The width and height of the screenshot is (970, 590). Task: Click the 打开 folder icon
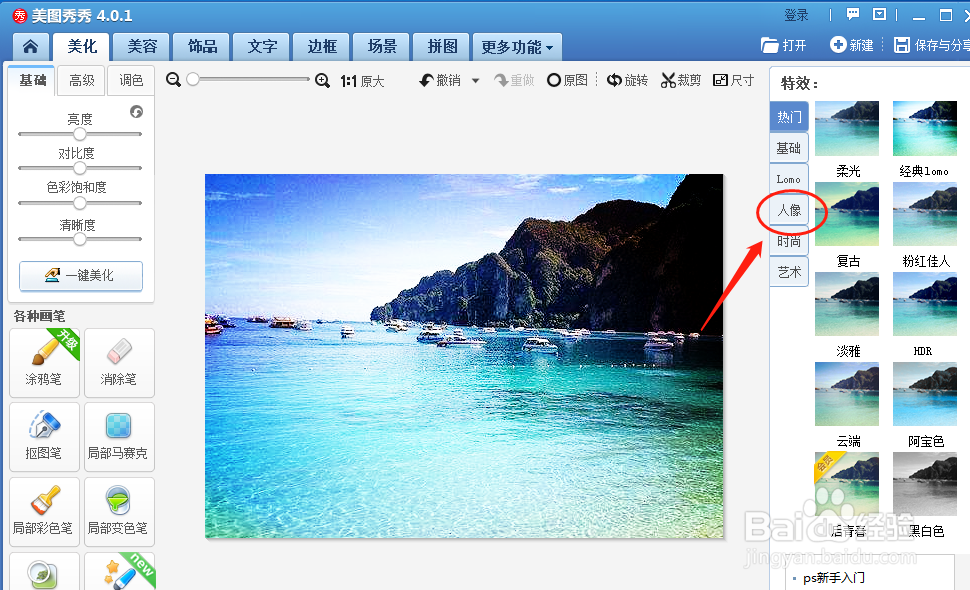(x=770, y=45)
